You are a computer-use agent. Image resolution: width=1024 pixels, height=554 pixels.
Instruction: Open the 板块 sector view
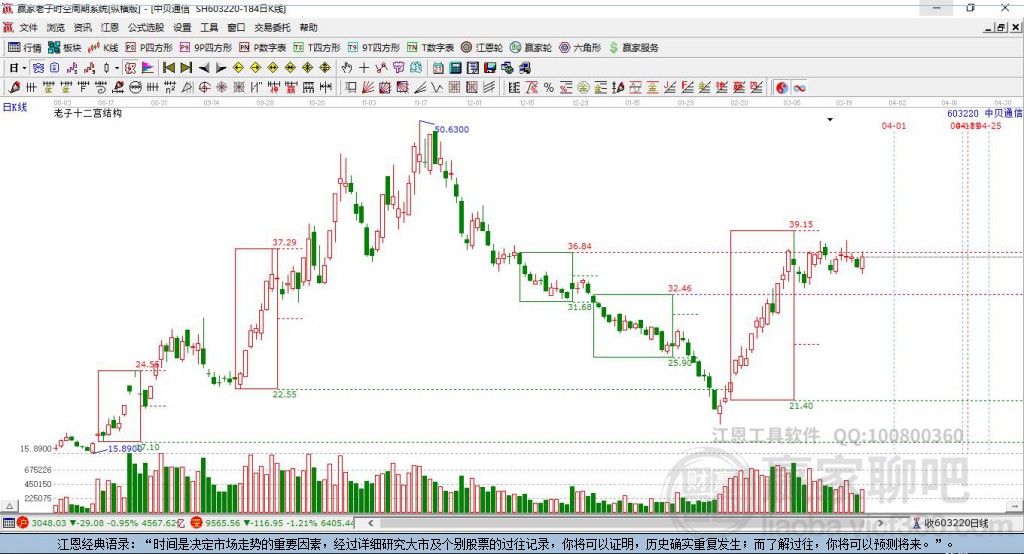click(x=64, y=48)
